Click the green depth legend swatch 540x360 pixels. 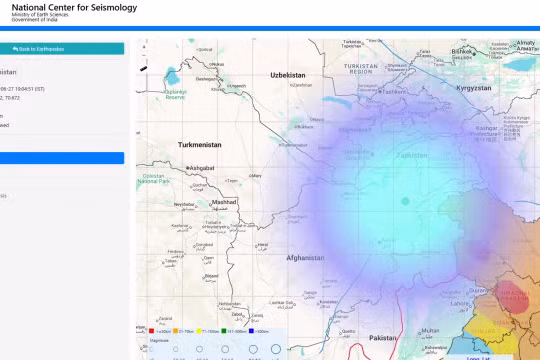click(x=224, y=331)
